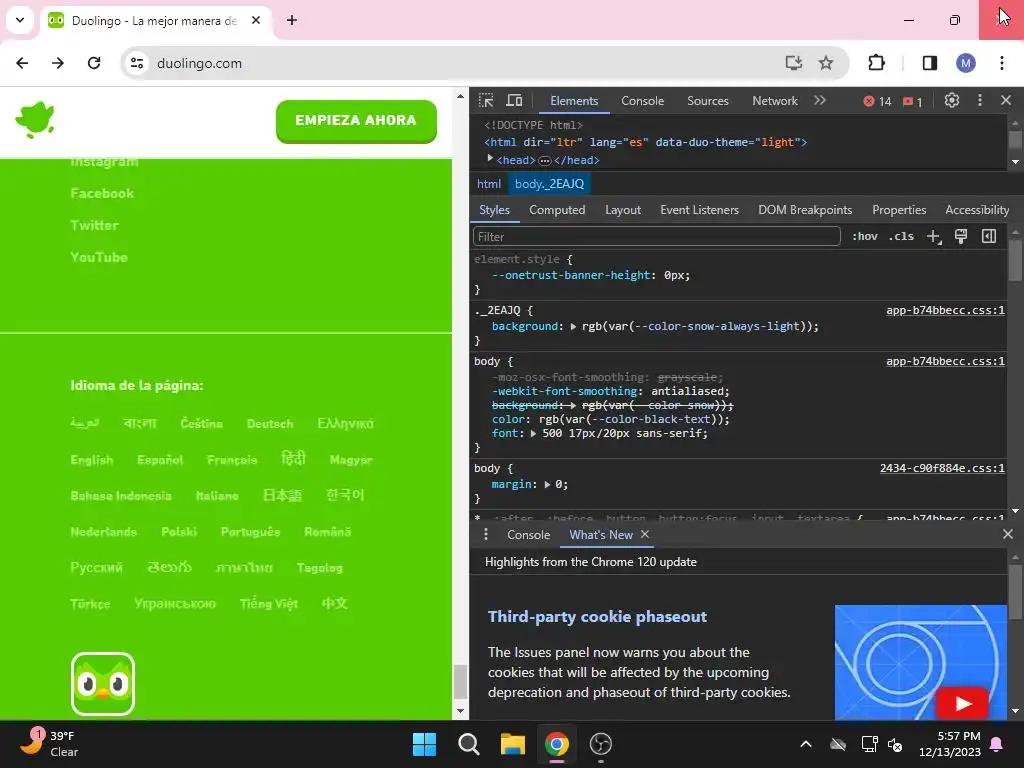Open the Facebook footer link

pyautogui.click(x=102, y=193)
